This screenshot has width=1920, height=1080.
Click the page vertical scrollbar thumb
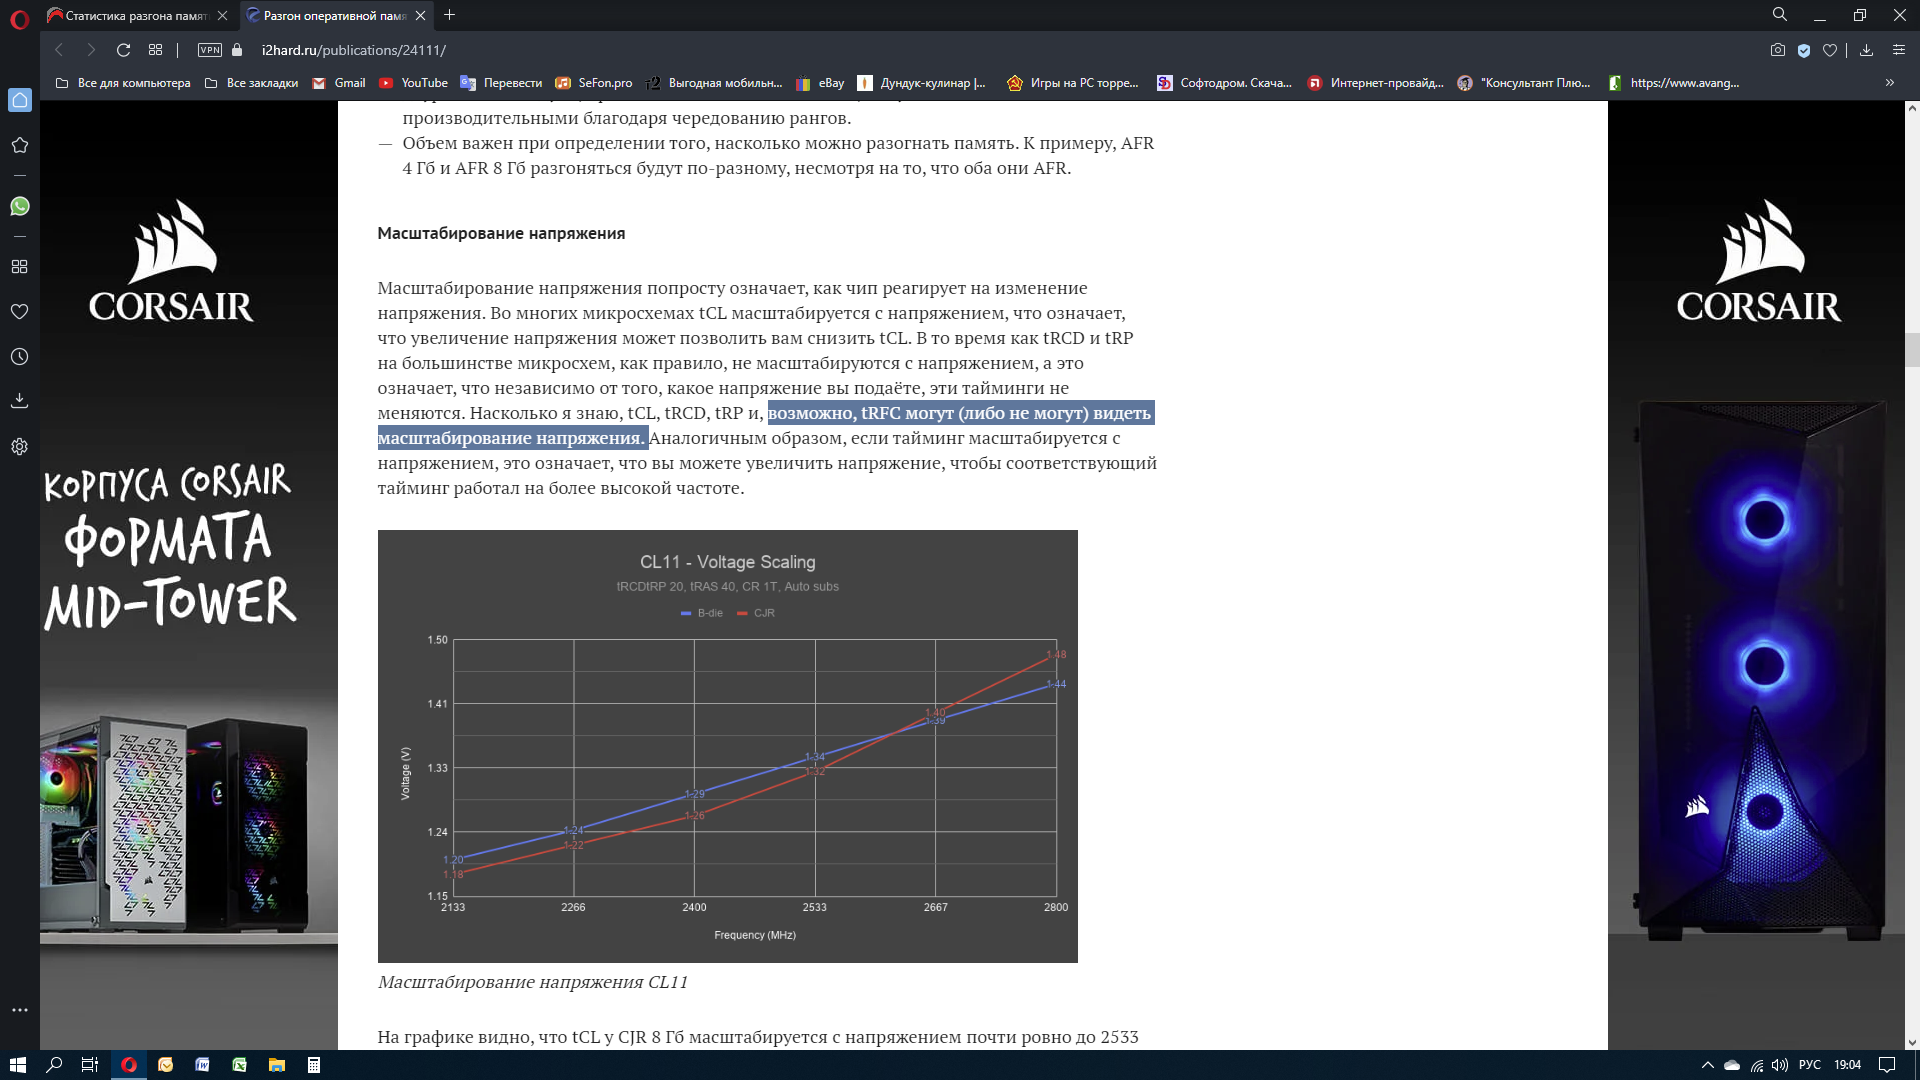1912,350
